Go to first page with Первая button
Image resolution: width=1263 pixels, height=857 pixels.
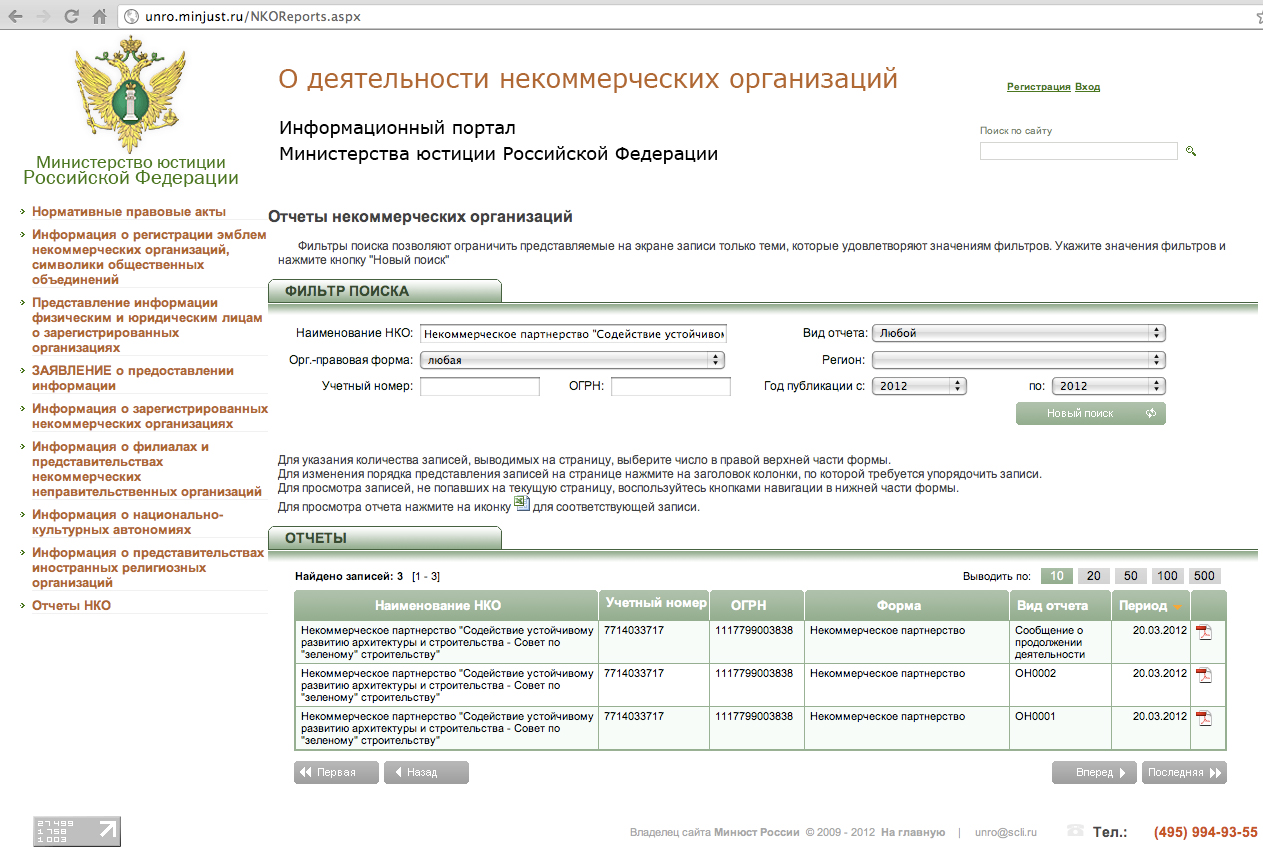click(x=336, y=772)
